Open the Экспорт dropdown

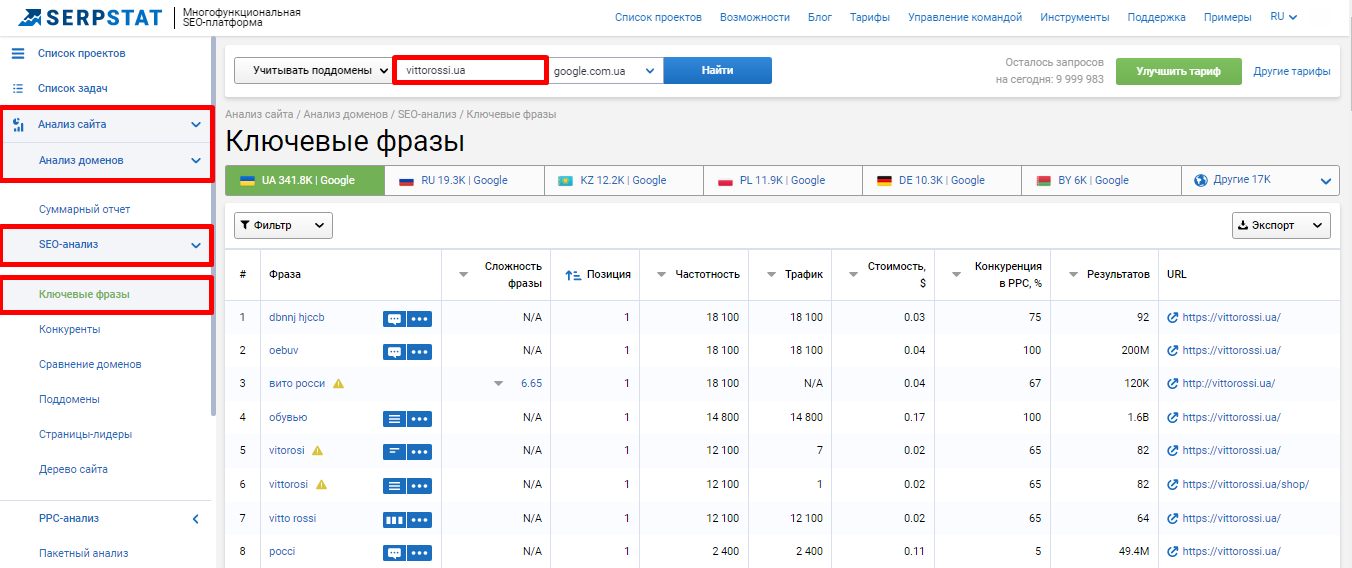click(x=1281, y=225)
